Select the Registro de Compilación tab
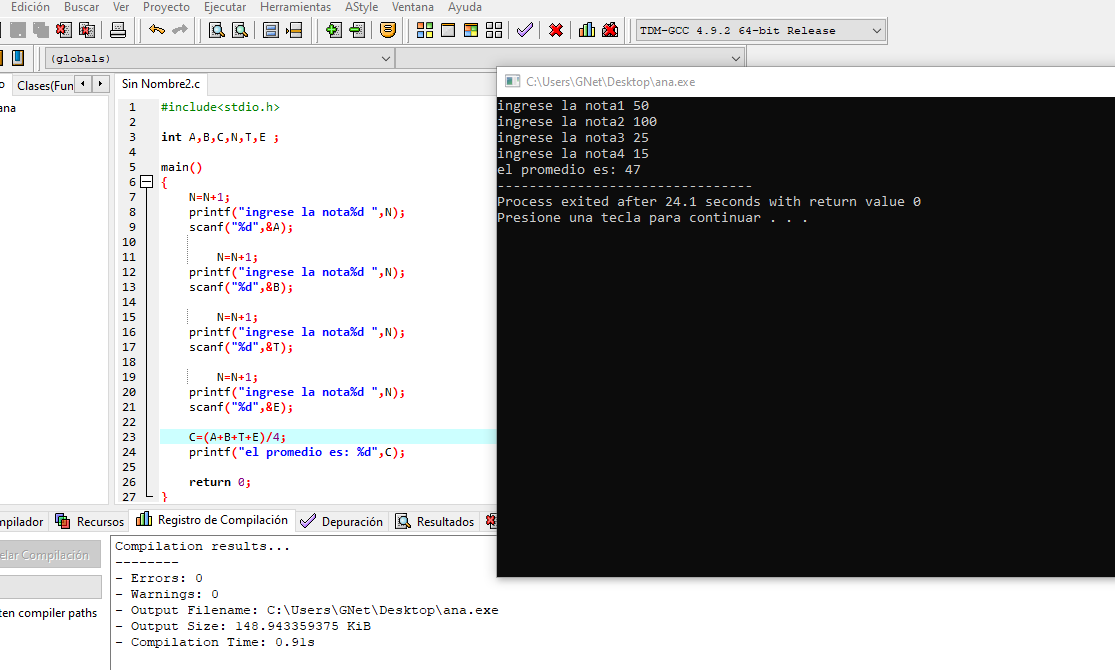1115x670 pixels. click(212, 520)
